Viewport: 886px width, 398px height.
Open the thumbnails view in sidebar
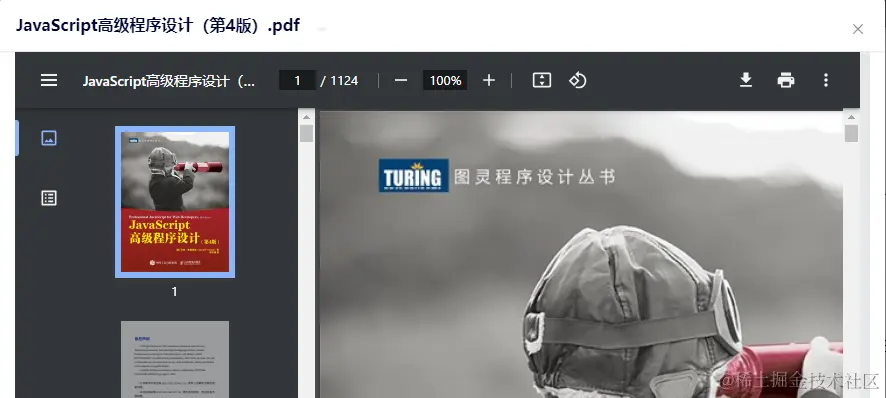click(x=49, y=138)
